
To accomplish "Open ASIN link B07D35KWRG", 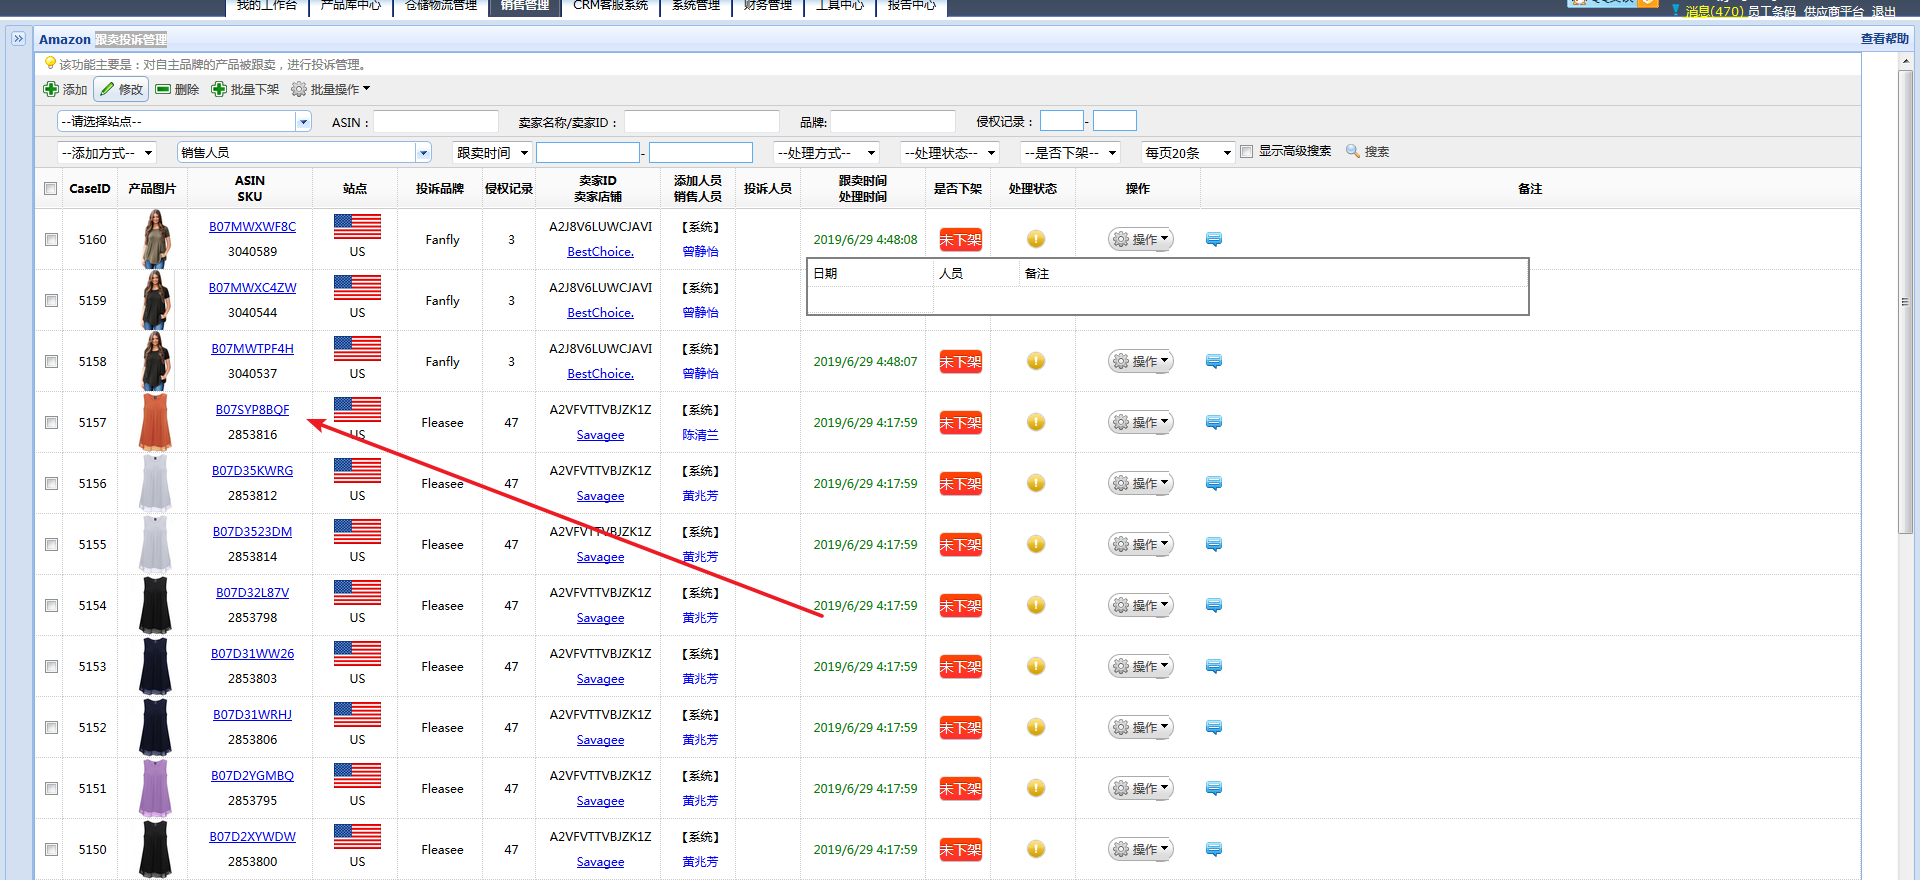I will click(252, 470).
